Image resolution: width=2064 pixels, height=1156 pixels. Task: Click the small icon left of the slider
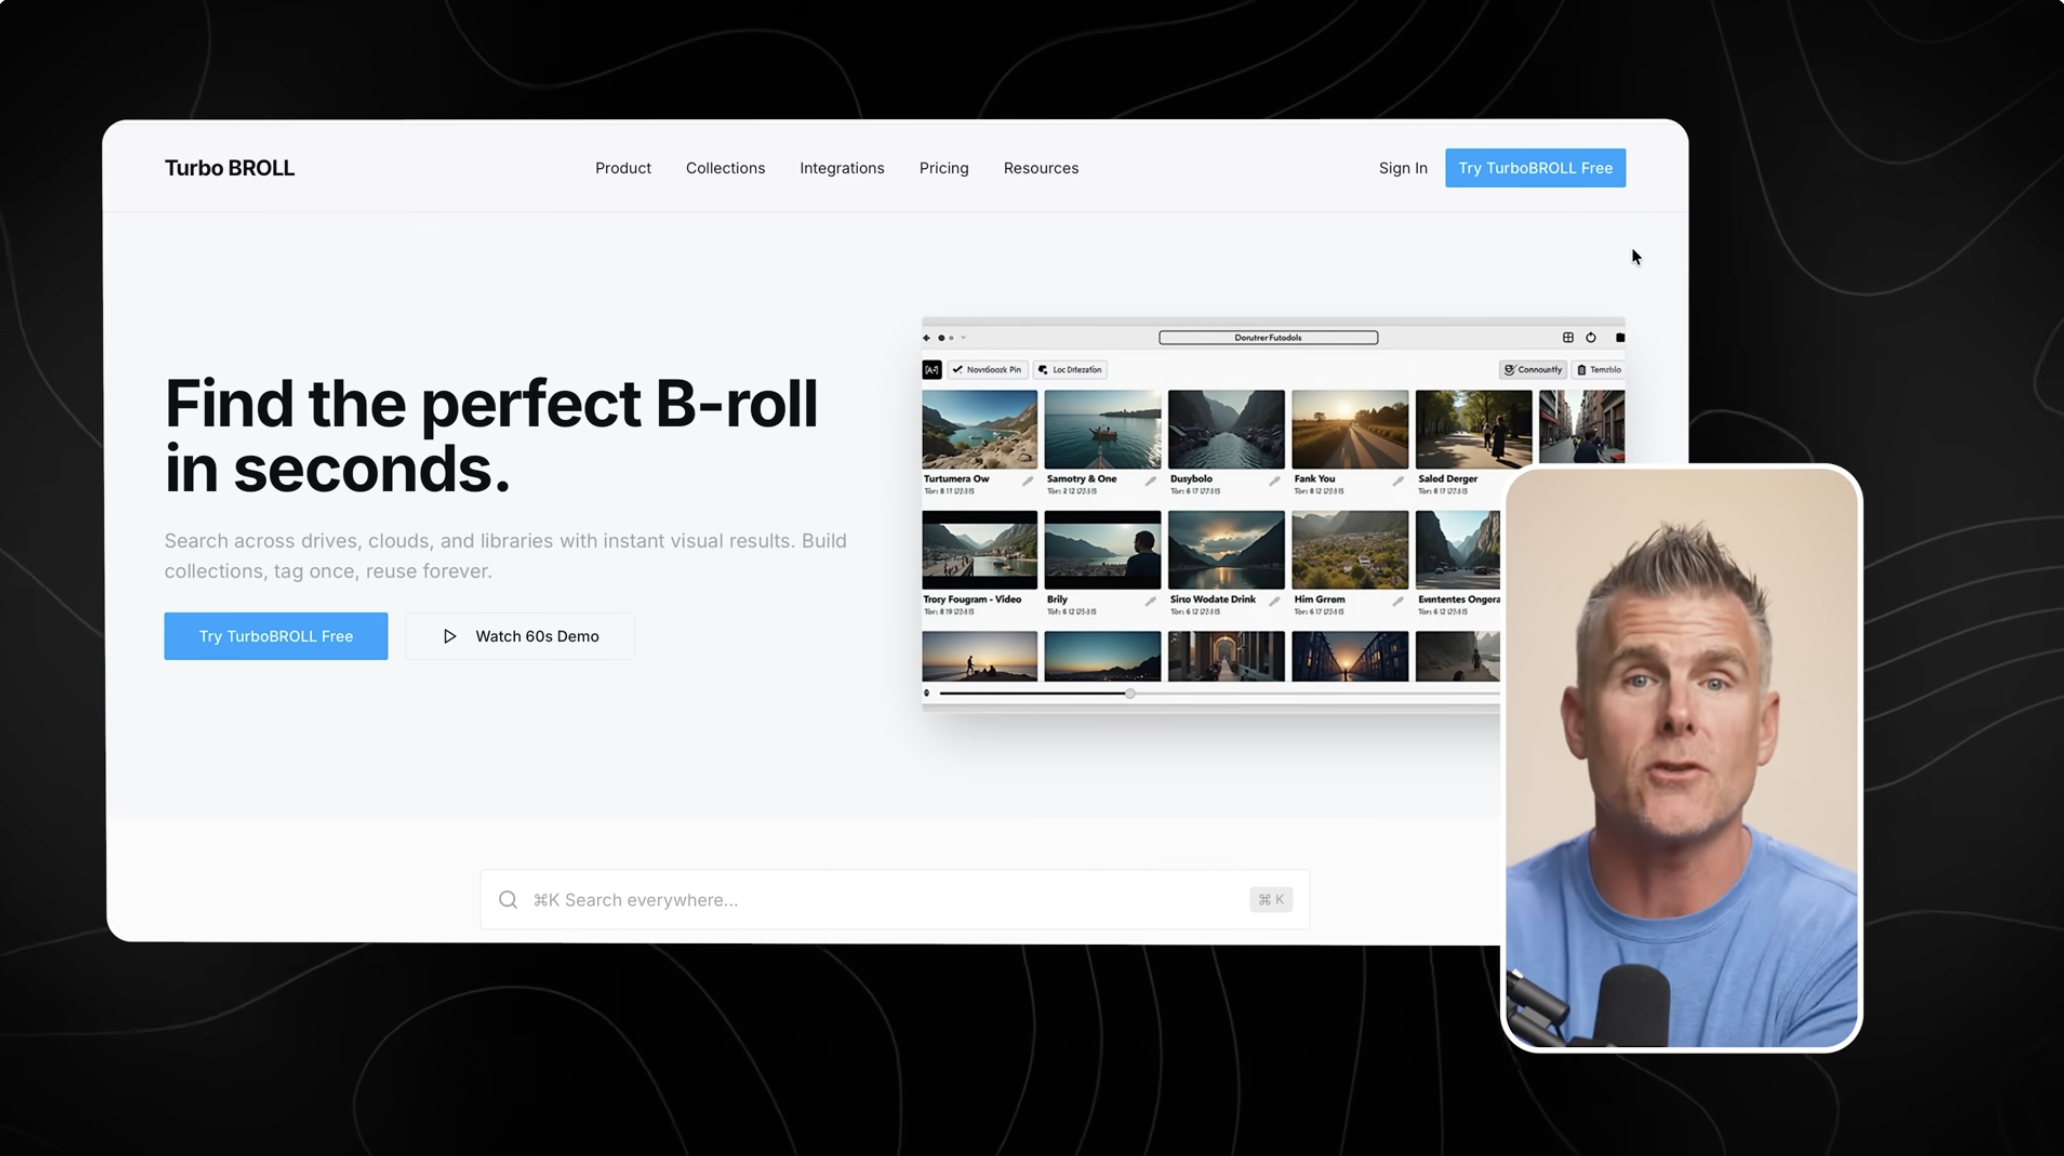tap(927, 693)
